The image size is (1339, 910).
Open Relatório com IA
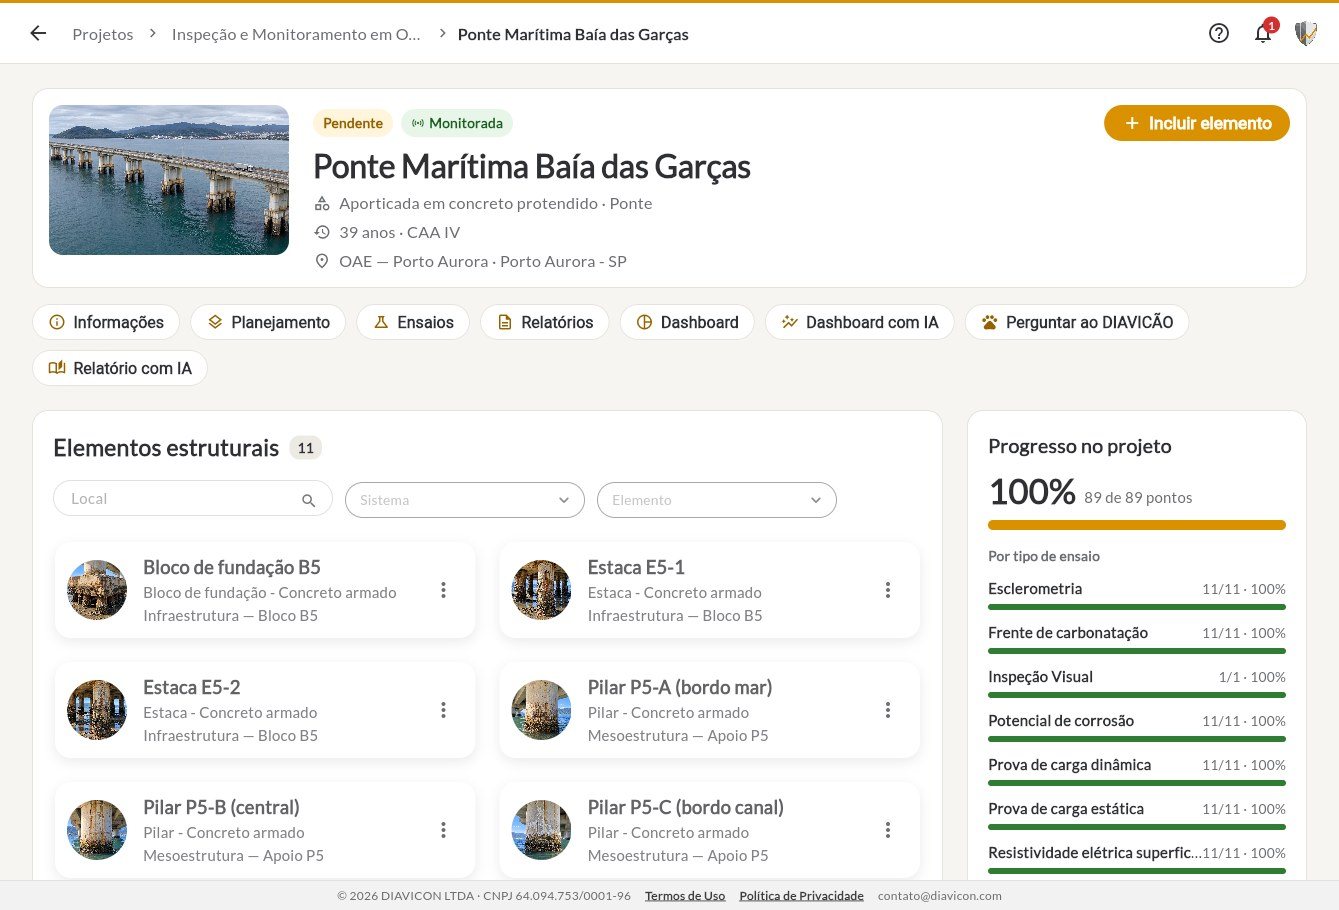[x=120, y=368]
